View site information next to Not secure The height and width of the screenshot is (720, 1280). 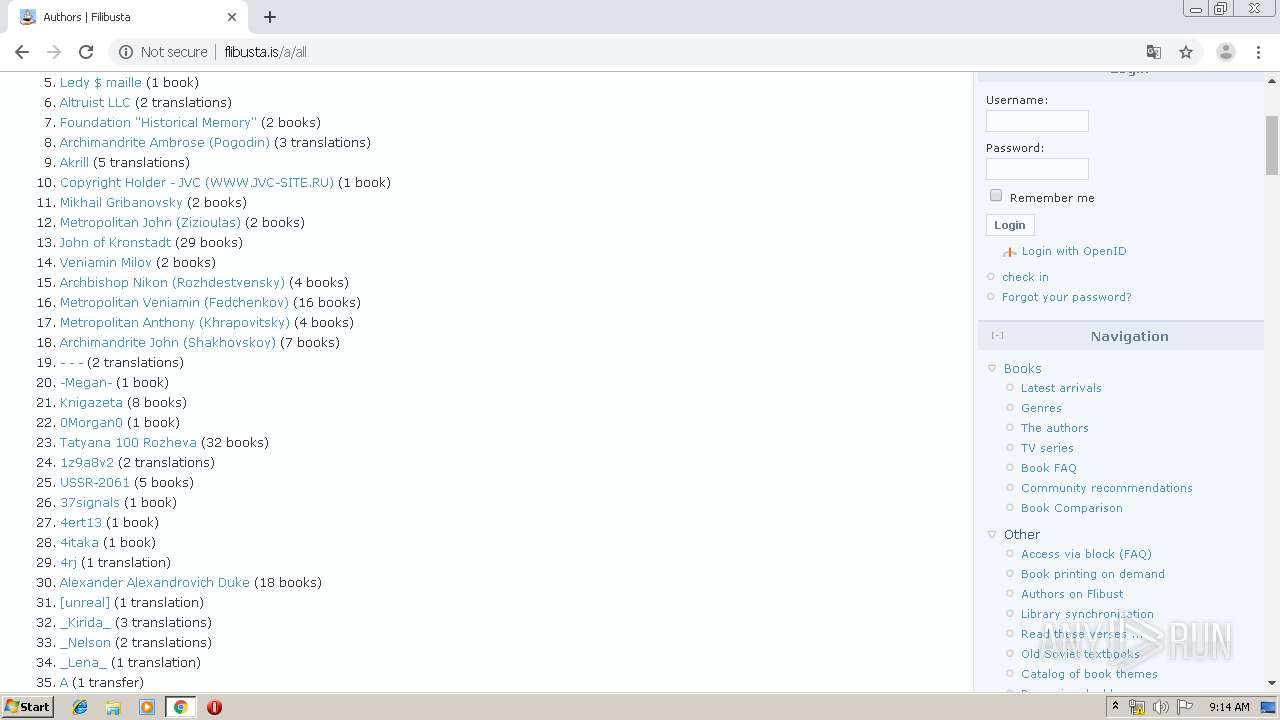point(126,52)
